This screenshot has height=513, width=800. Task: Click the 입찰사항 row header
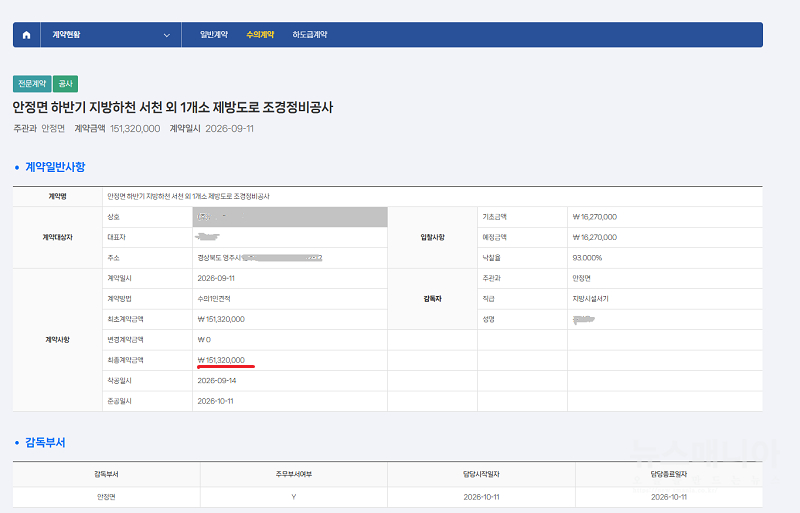tap(432, 237)
